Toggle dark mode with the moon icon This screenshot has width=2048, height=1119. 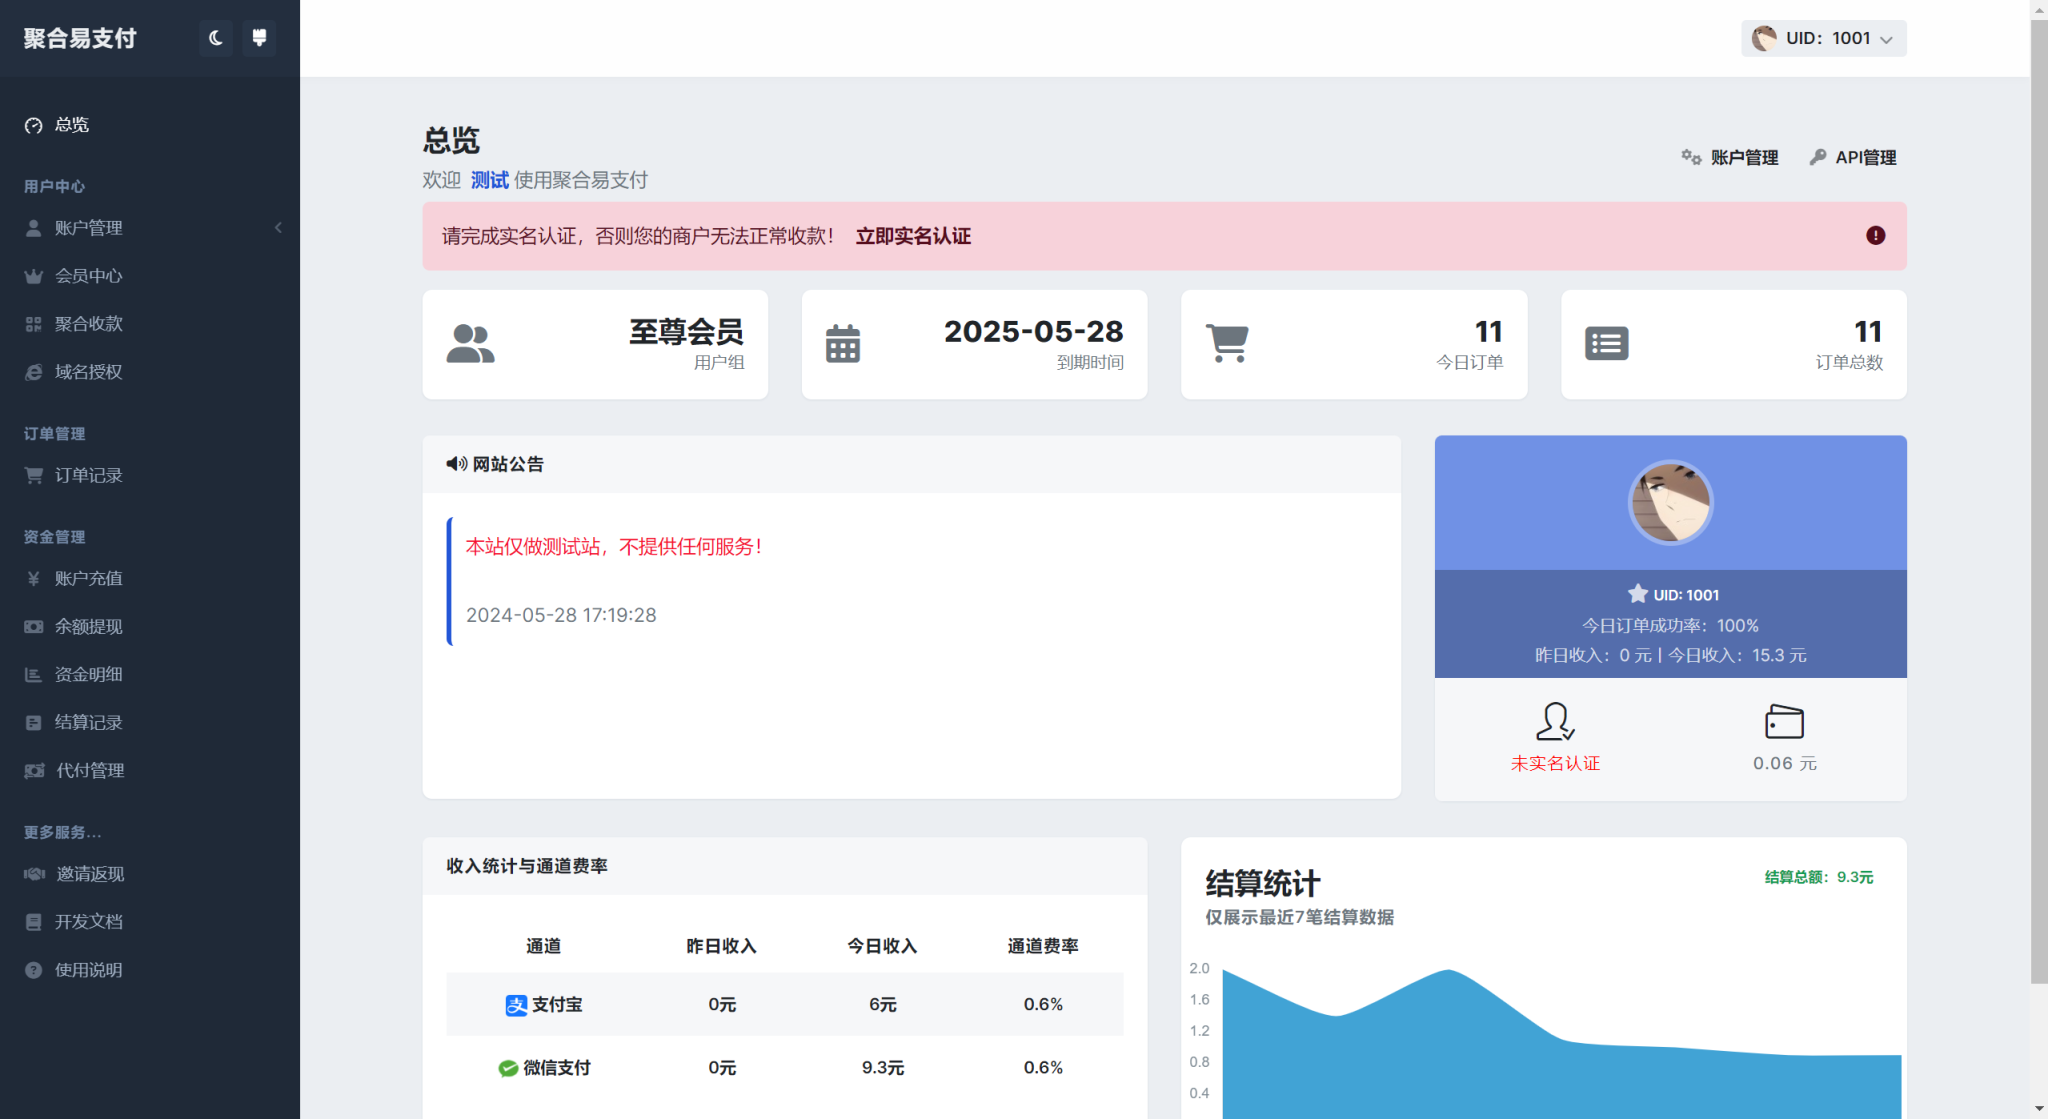tap(216, 38)
